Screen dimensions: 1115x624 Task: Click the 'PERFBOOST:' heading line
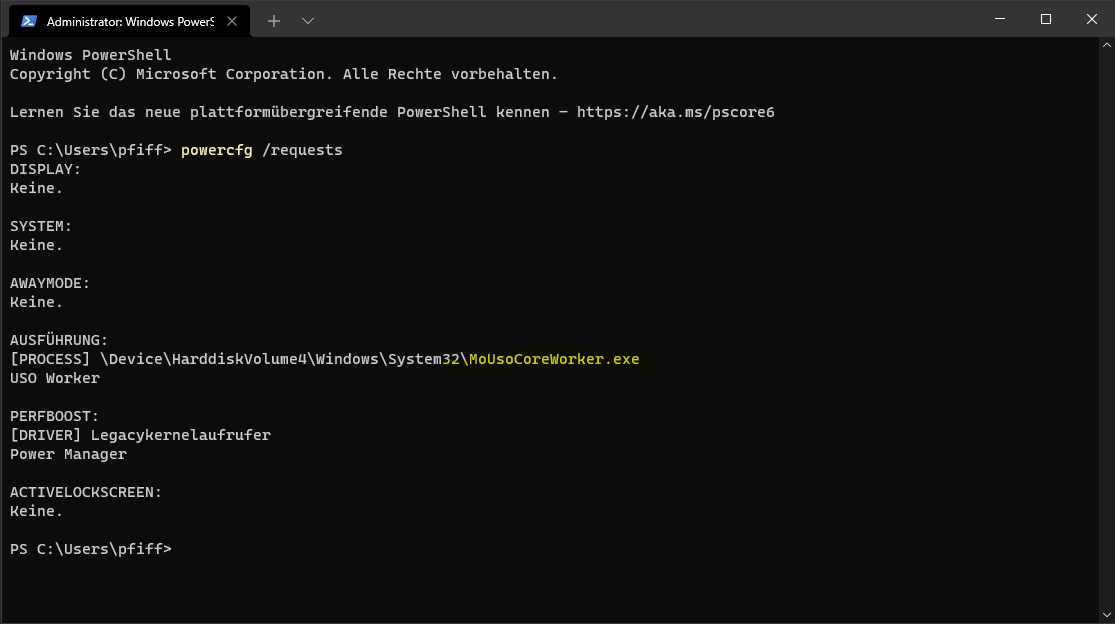tap(54, 416)
